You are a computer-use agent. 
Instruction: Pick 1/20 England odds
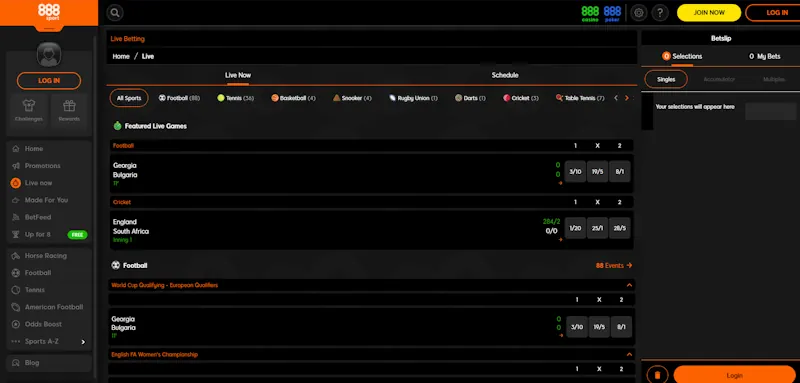click(575, 228)
